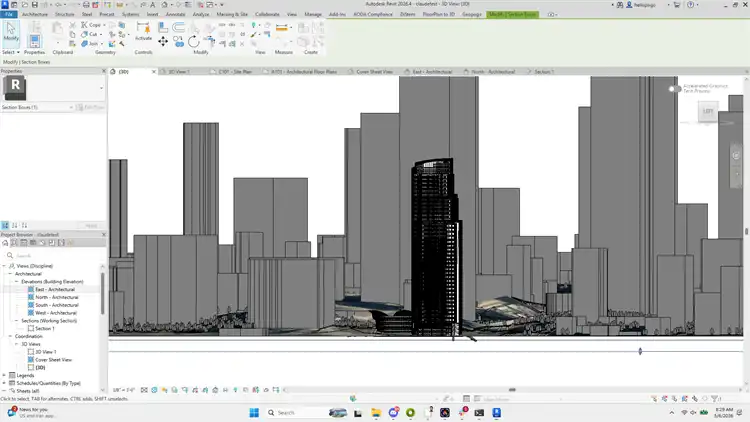
Task: Click the signed-in user account name
Action: click(x=645, y=5)
